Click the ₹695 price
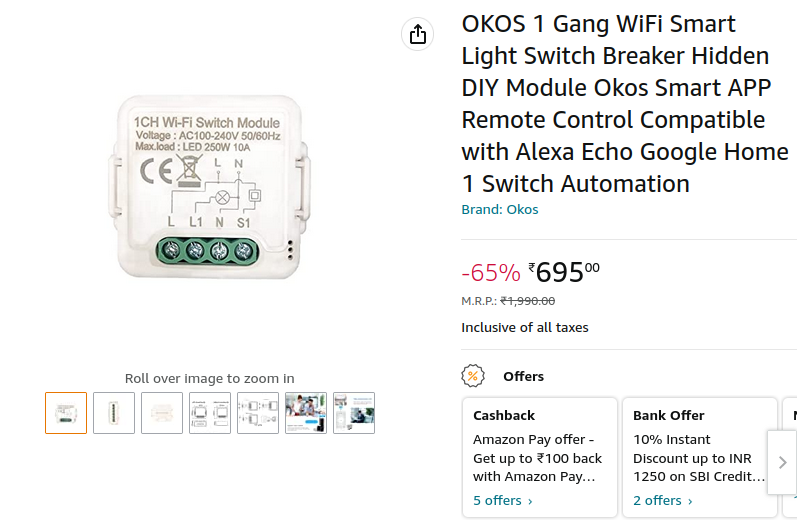Screen dimensions: 797x520 (564, 272)
